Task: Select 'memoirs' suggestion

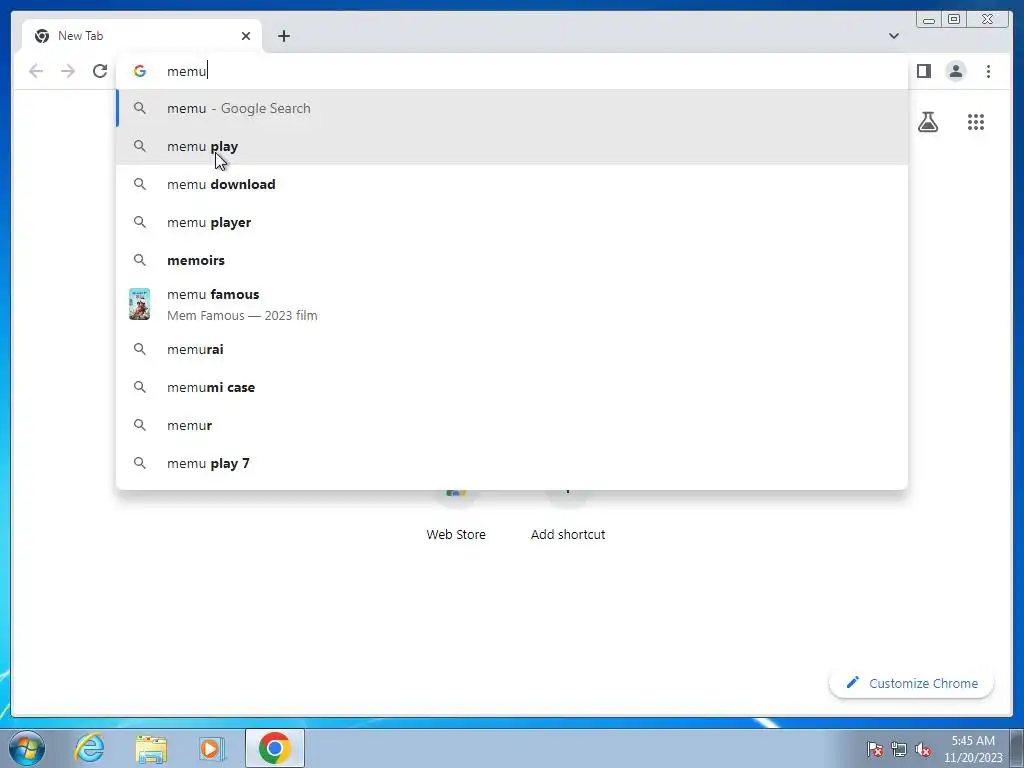Action: click(512, 260)
